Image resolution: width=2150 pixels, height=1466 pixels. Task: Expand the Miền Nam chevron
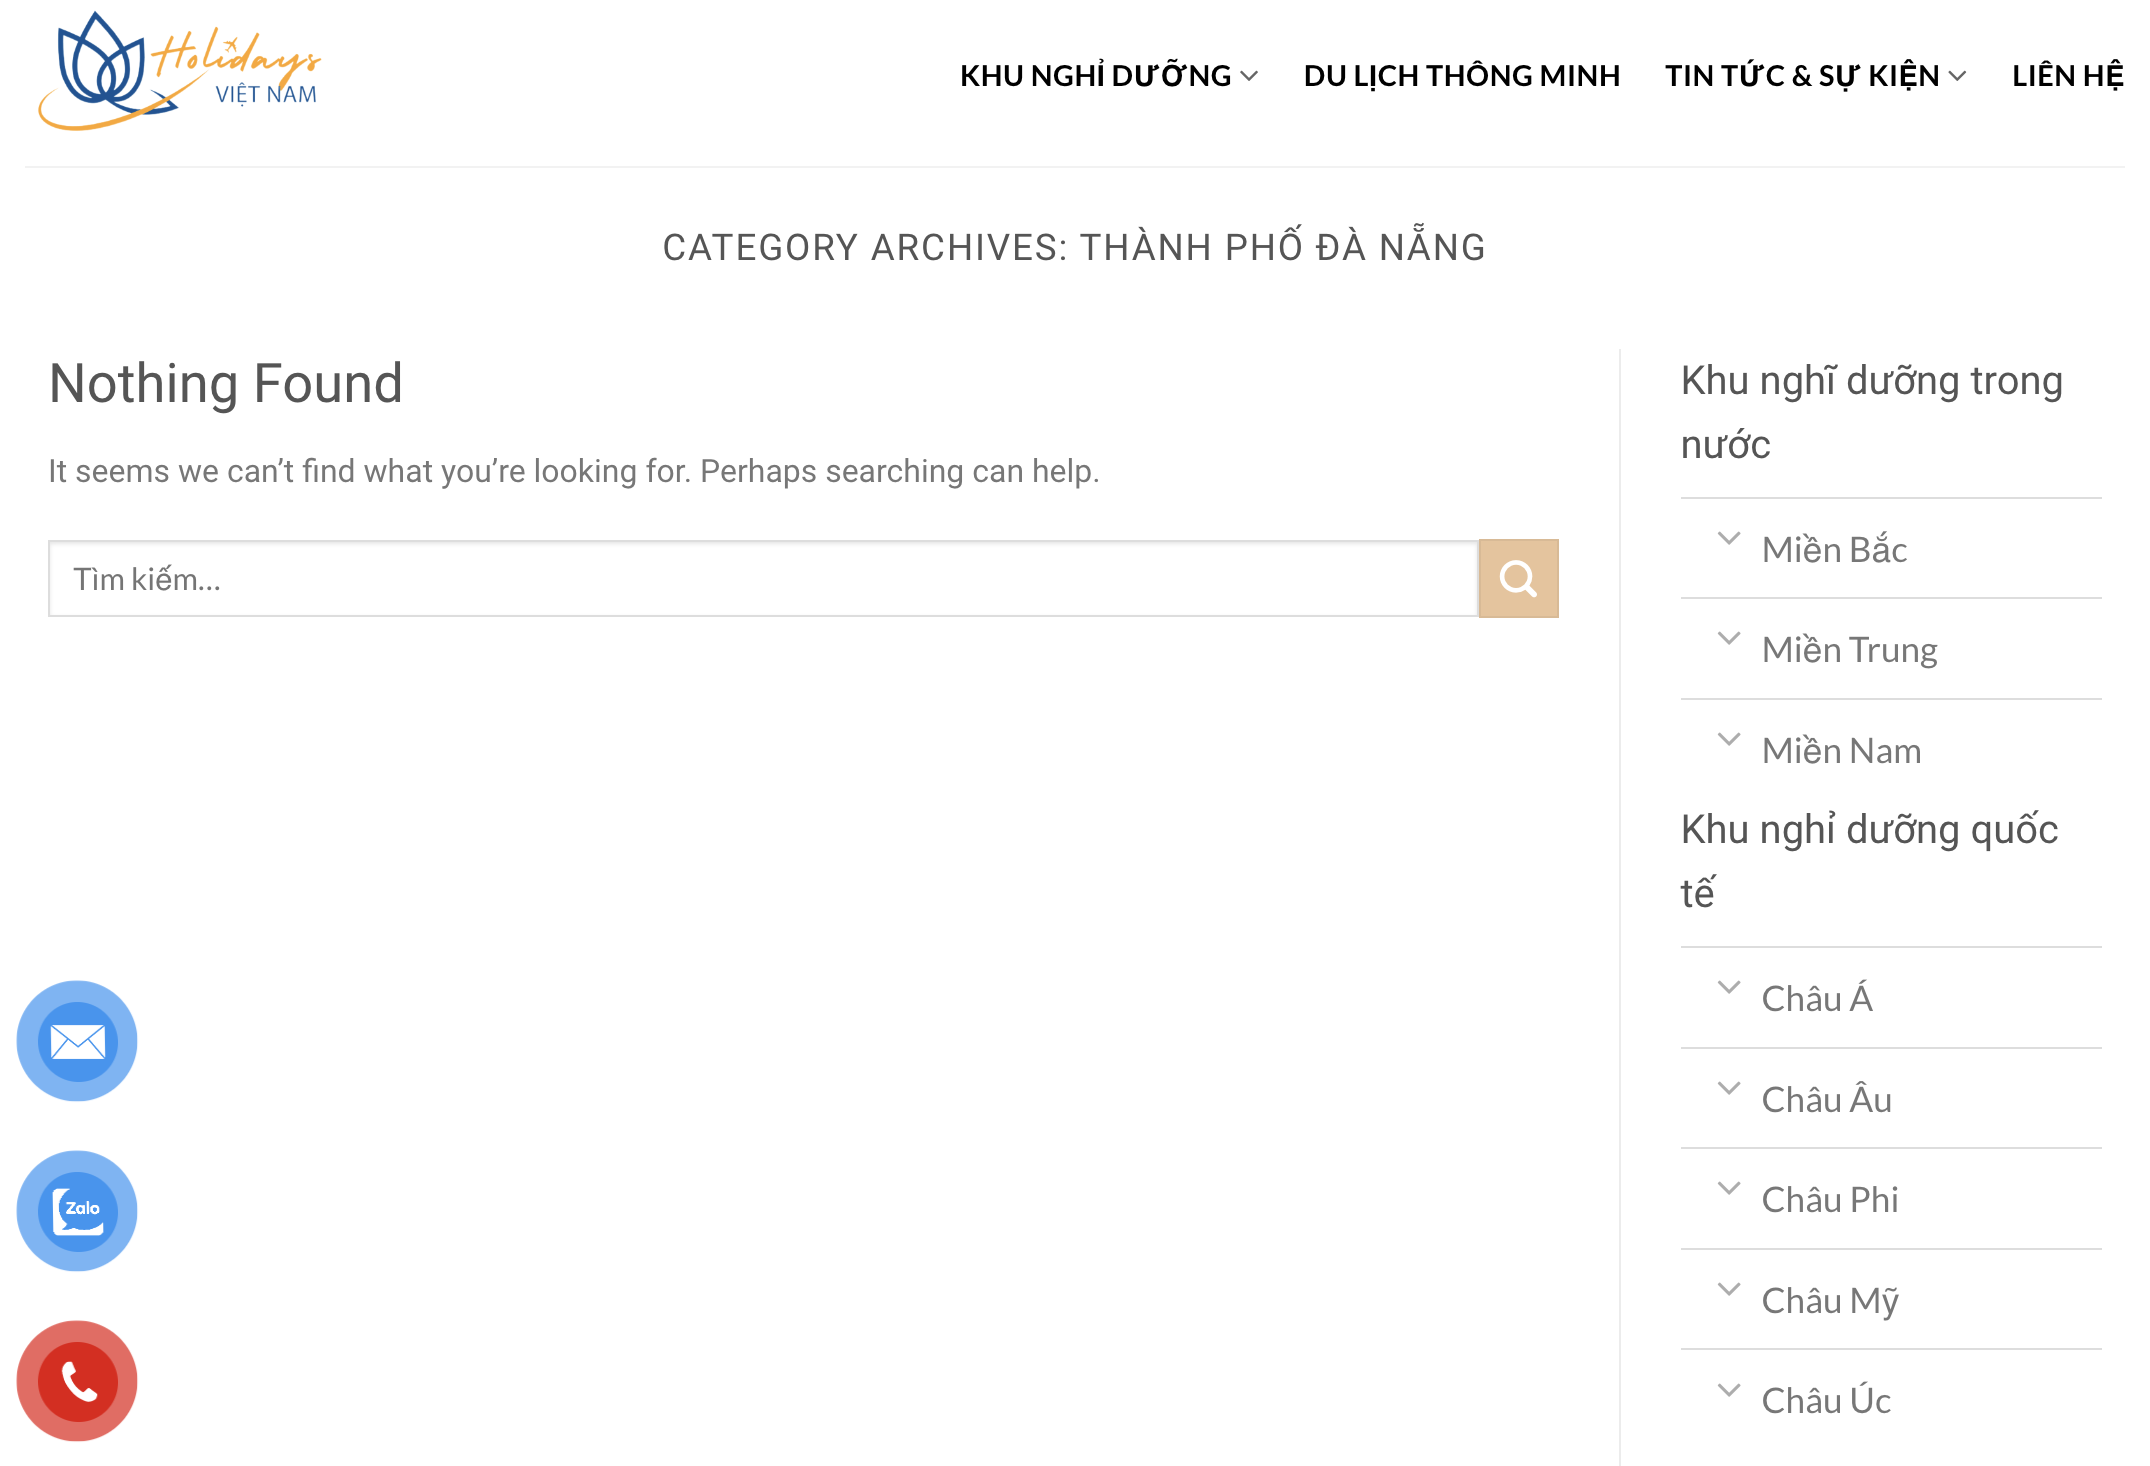point(1728,740)
